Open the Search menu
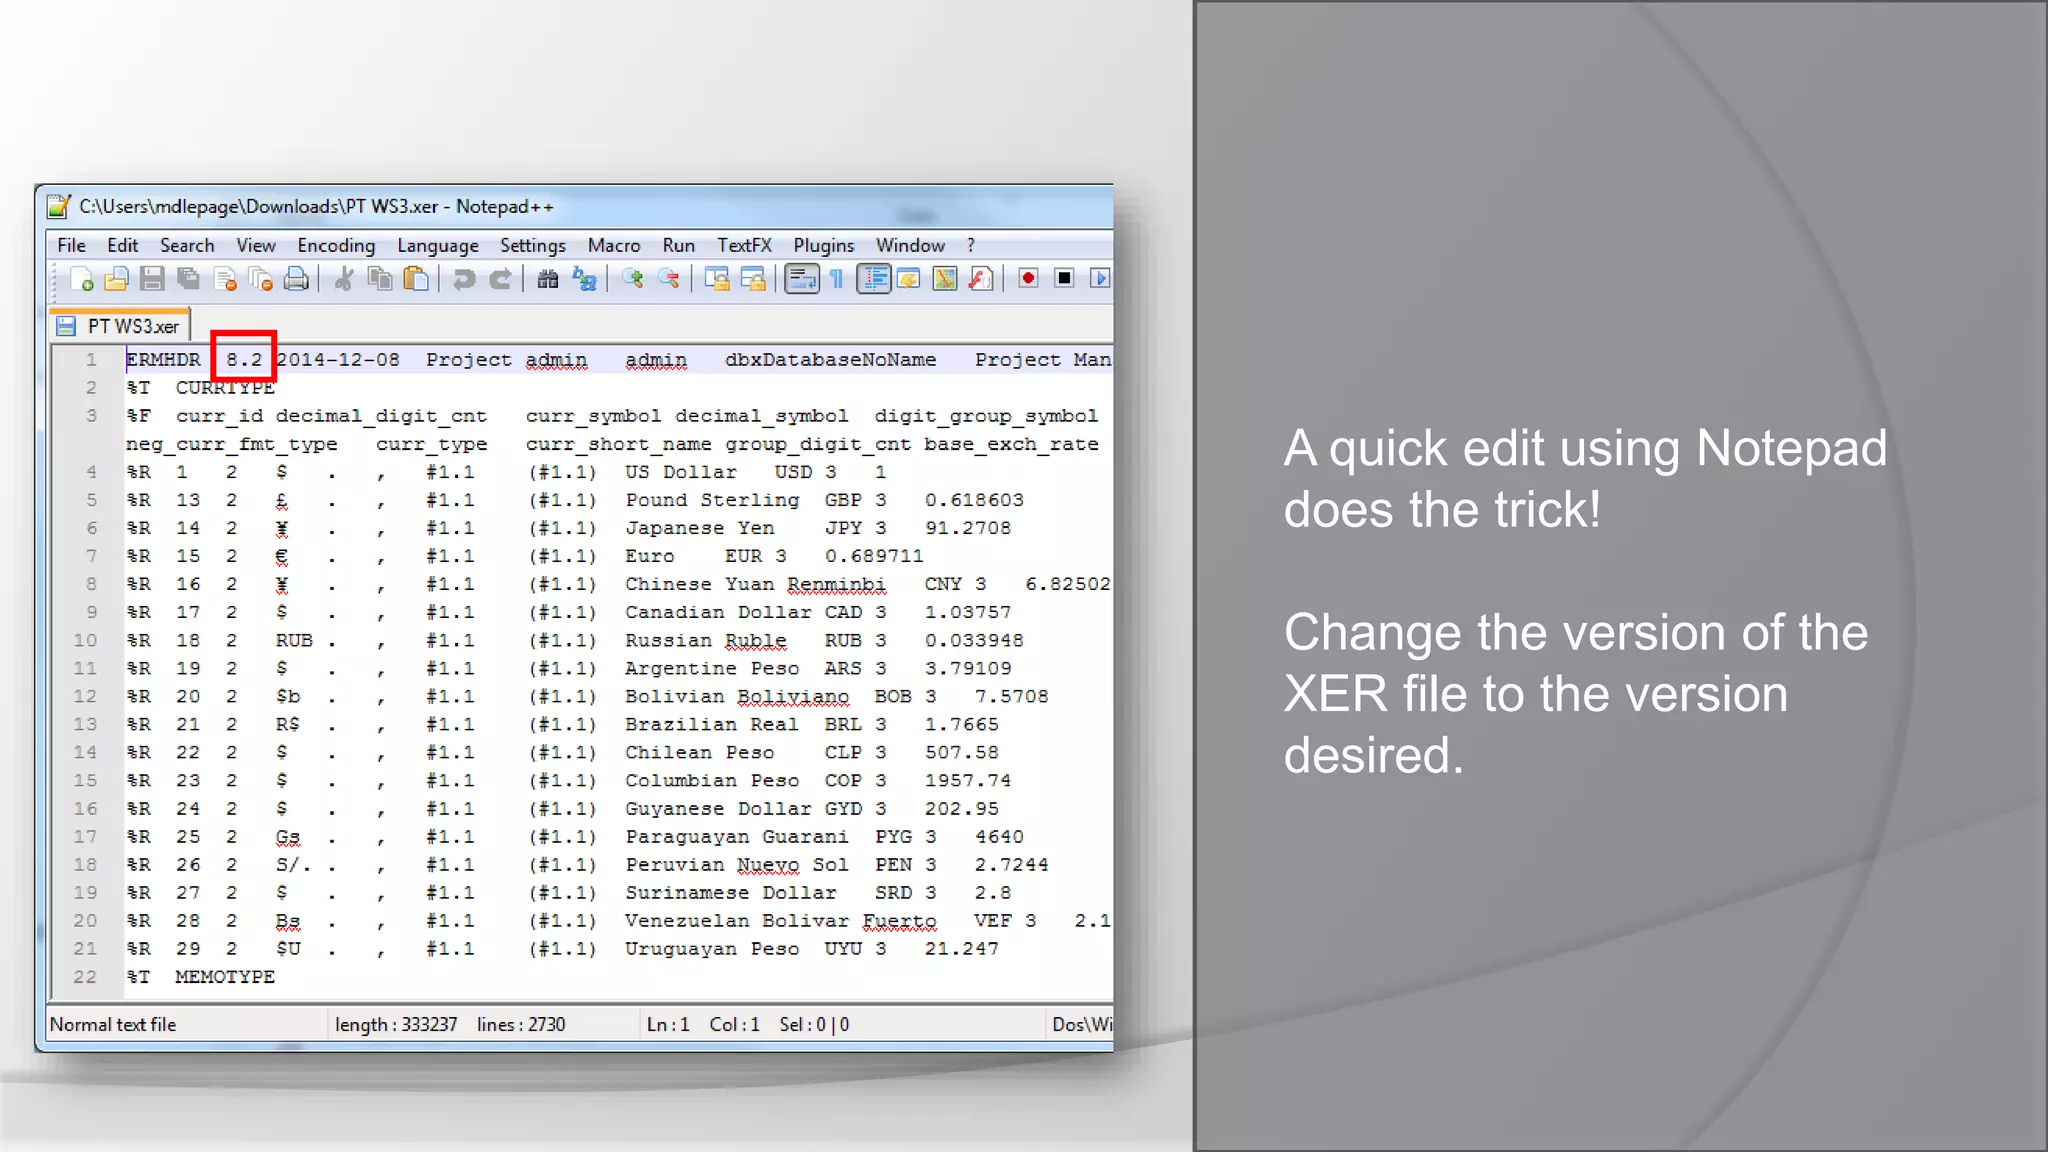The image size is (2048, 1152). click(187, 245)
